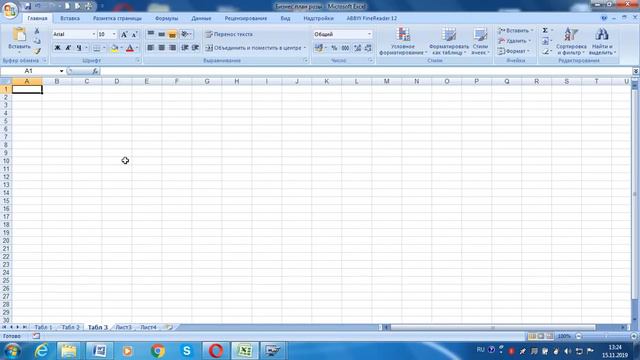Switch to the Данные tab

point(201,18)
